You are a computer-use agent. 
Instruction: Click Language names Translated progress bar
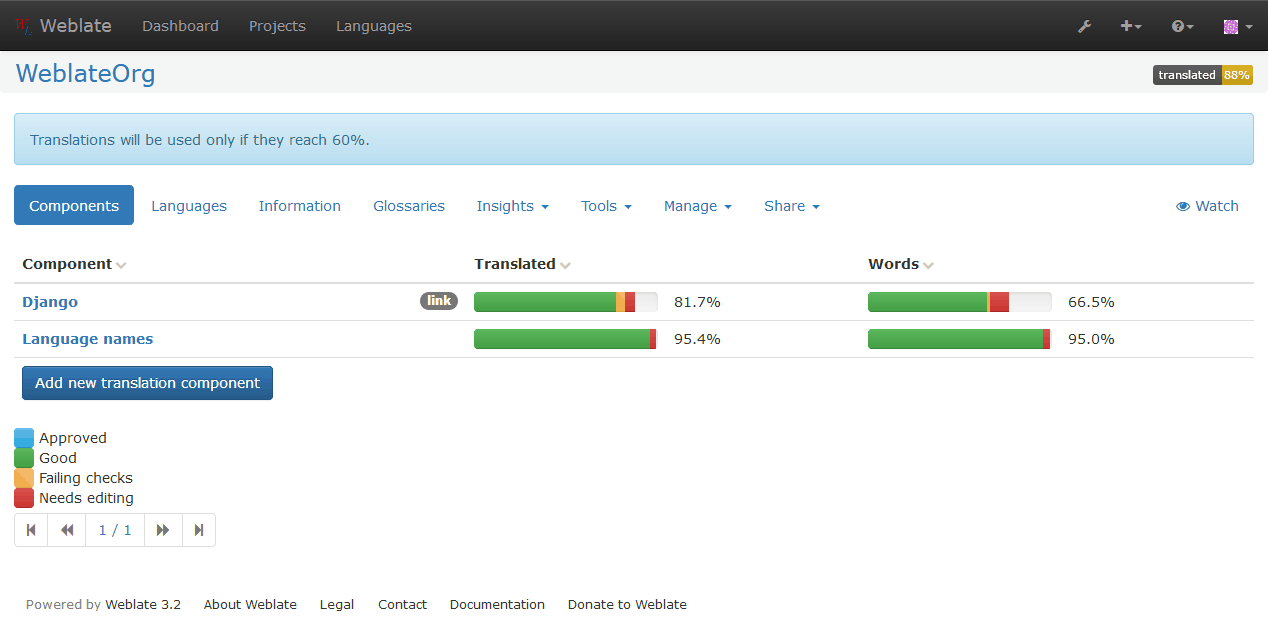pos(566,339)
